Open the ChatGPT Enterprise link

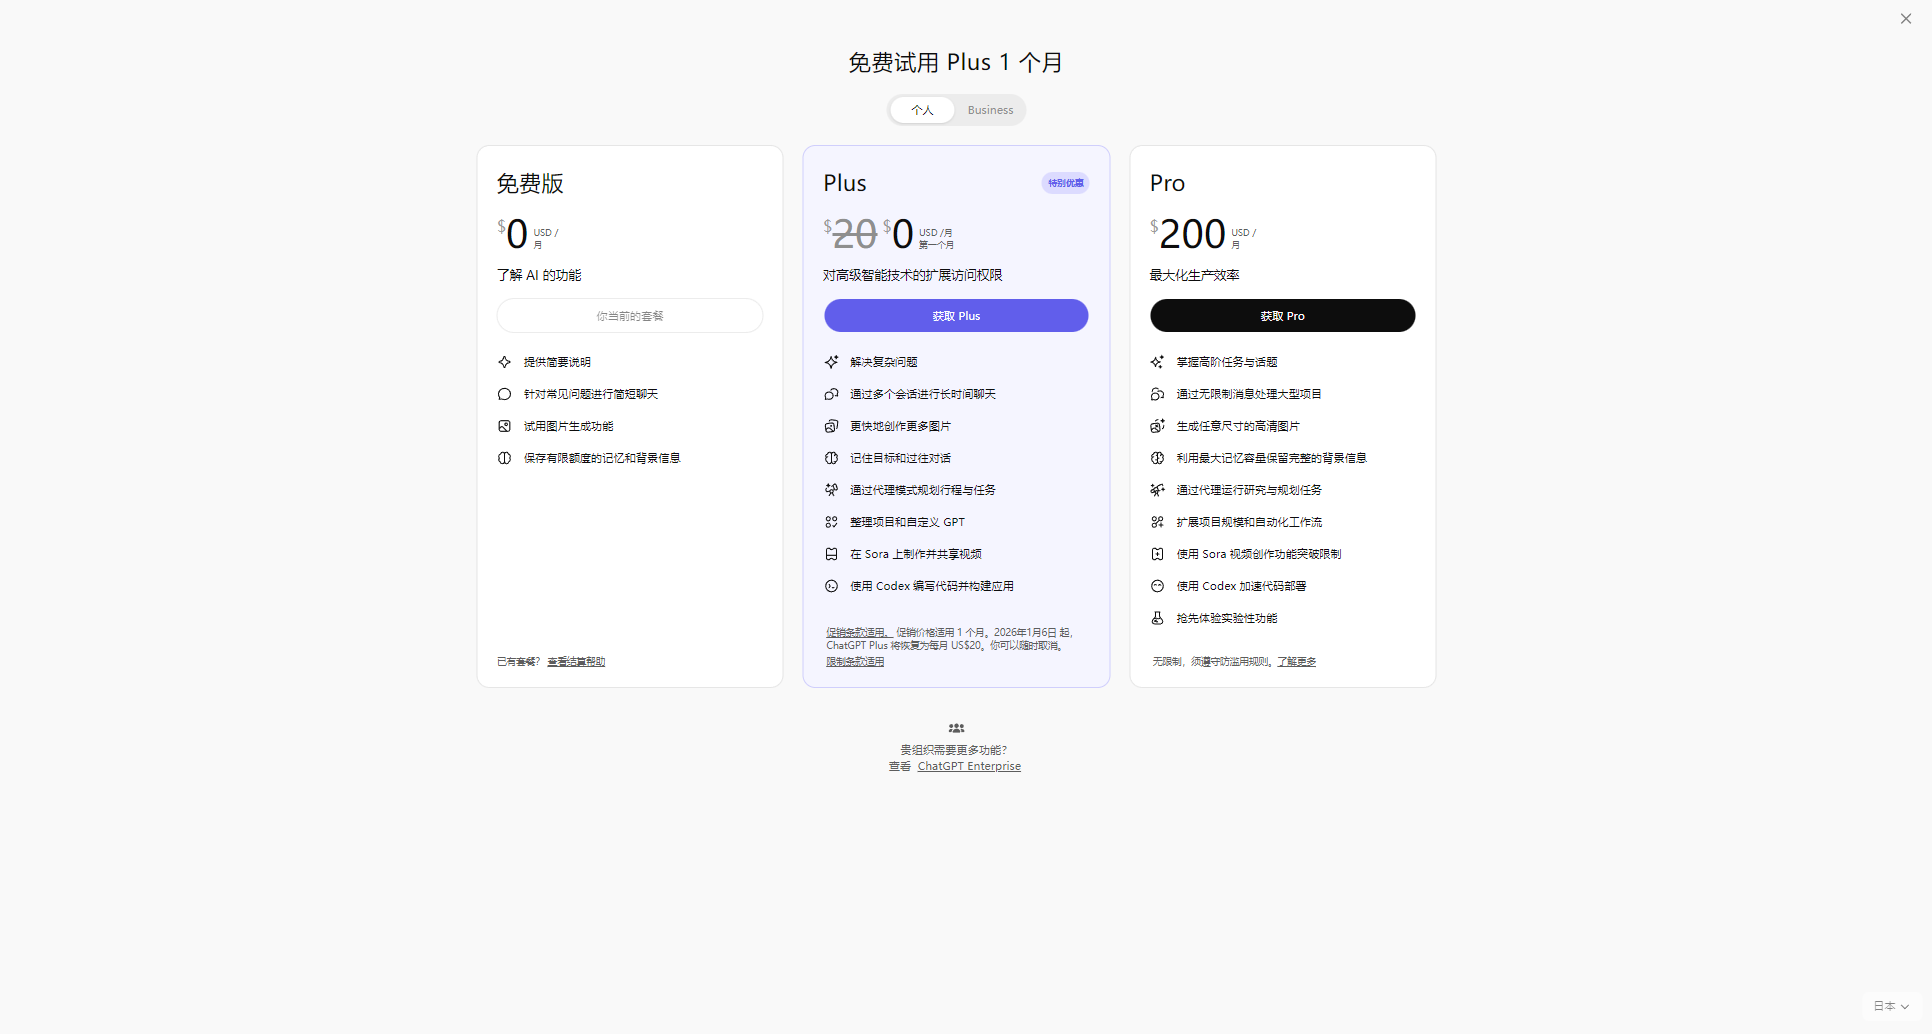(x=968, y=766)
